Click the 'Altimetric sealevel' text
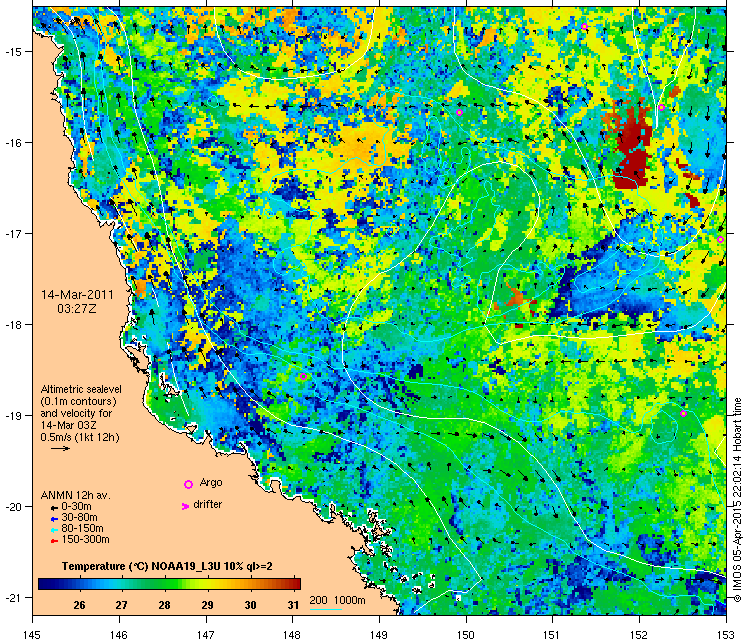The width and height of the screenshot is (750, 640). (81, 389)
